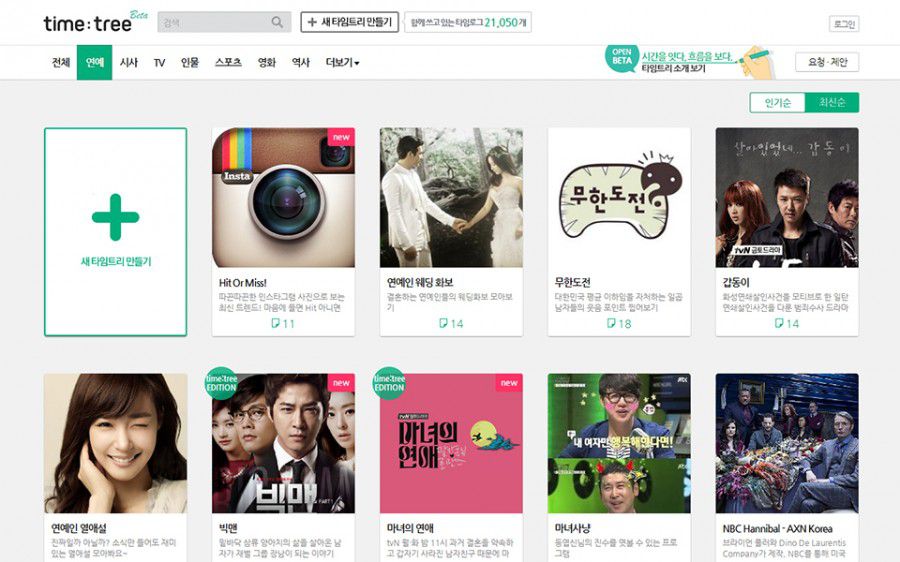Open the 타임트리 소개 보기 link

click(x=673, y=68)
